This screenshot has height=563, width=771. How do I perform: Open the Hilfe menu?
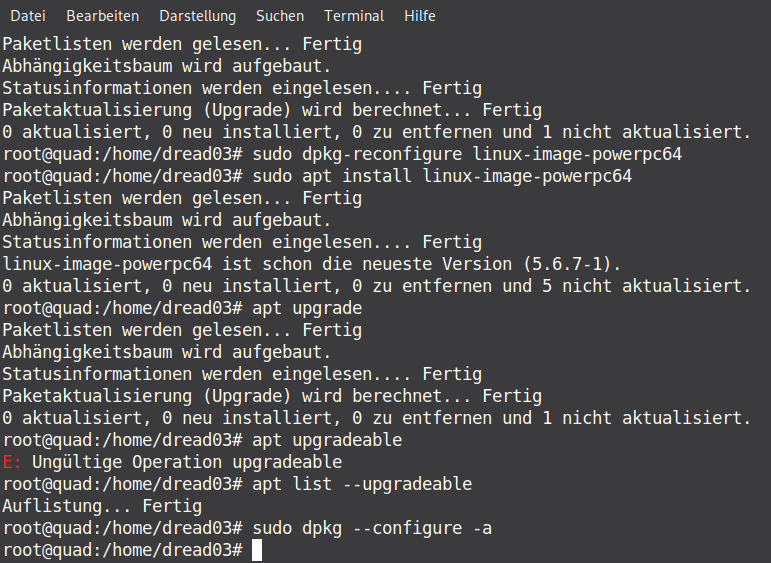click(x=420, y=16)
